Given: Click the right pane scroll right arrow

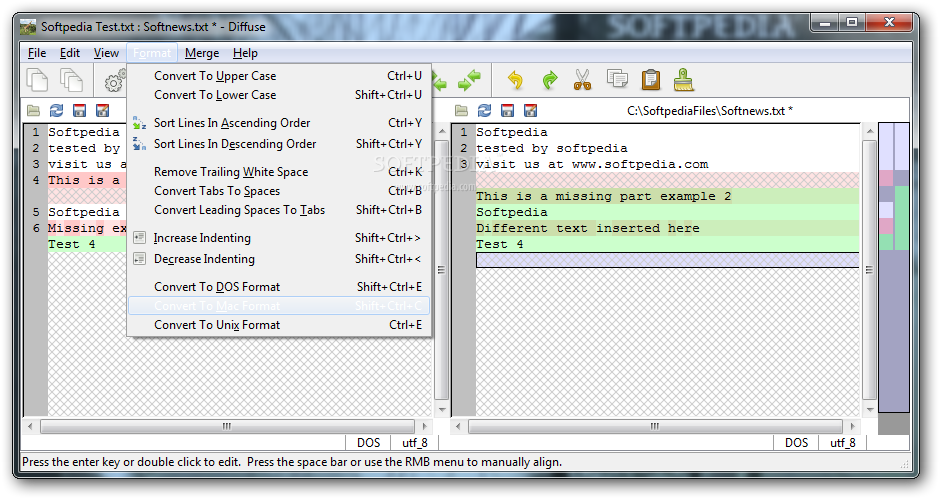Looking at the screenshot, I should pyautogui.click(x=852, y=426).
